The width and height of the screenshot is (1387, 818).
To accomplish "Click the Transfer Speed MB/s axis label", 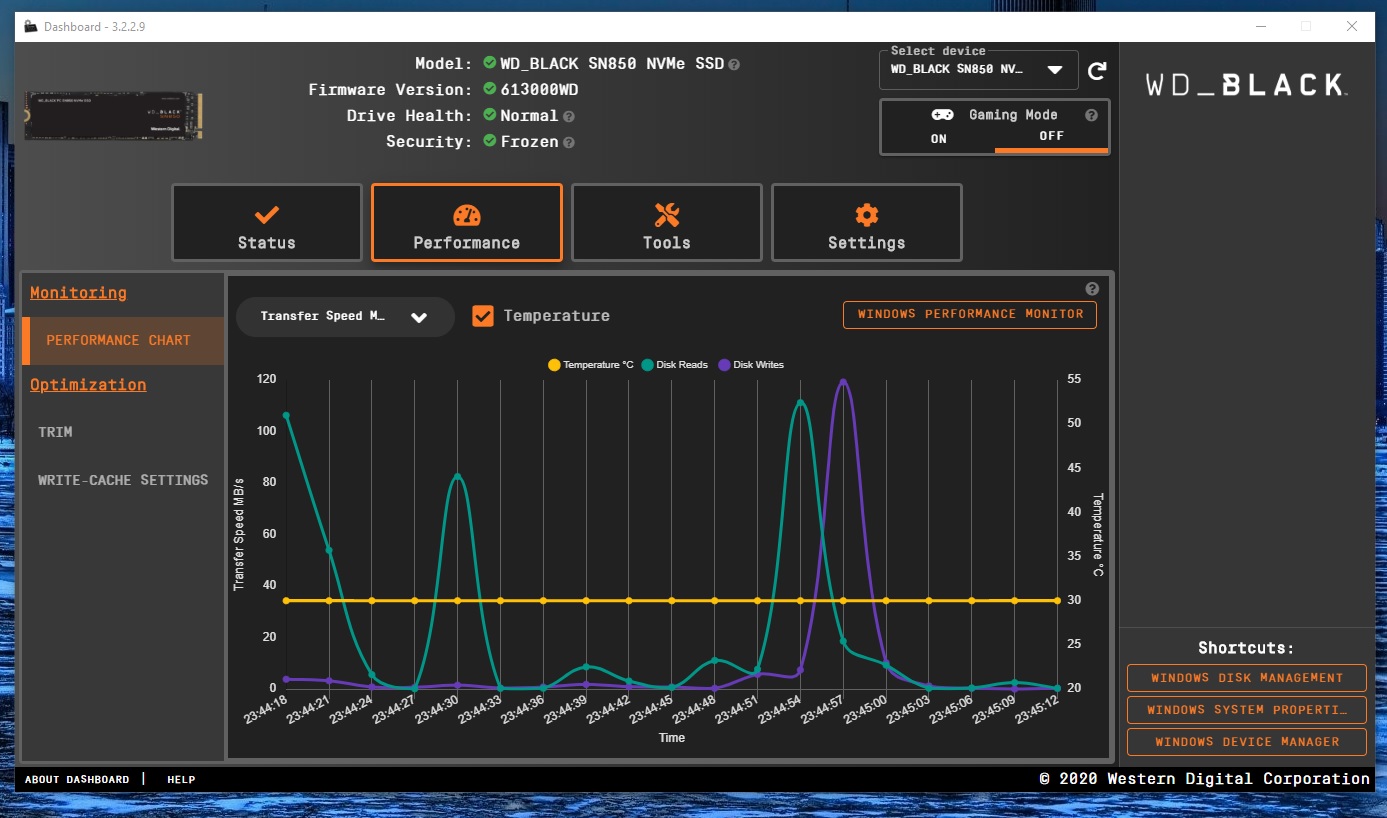I will coord(239,533).
